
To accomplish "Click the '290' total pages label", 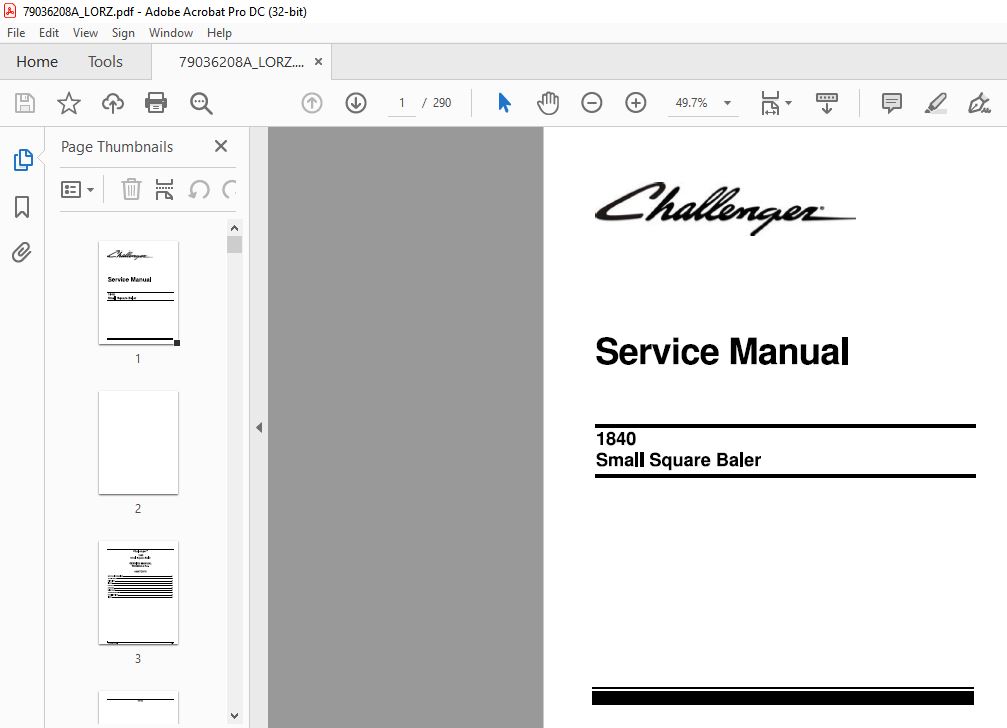I will point(442,103).
